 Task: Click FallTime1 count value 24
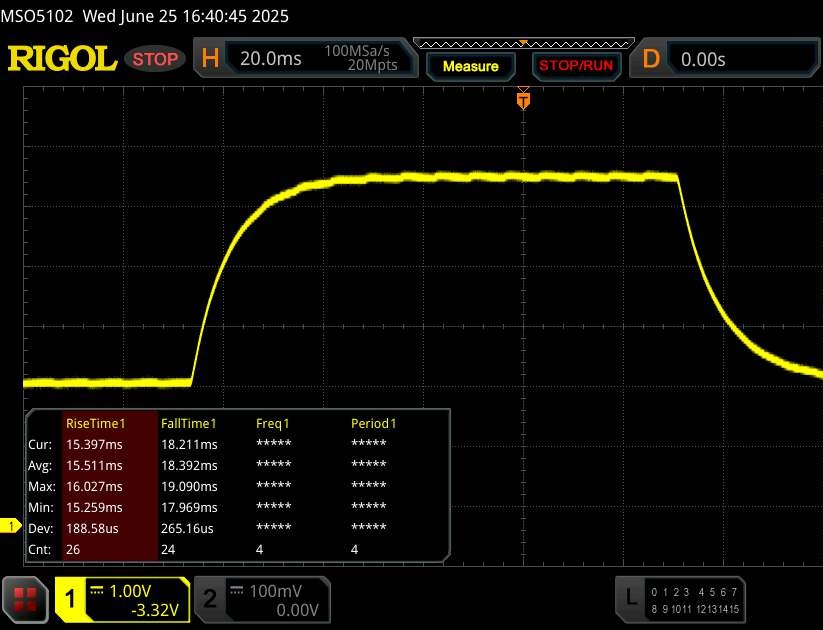(x=168, y=549)
